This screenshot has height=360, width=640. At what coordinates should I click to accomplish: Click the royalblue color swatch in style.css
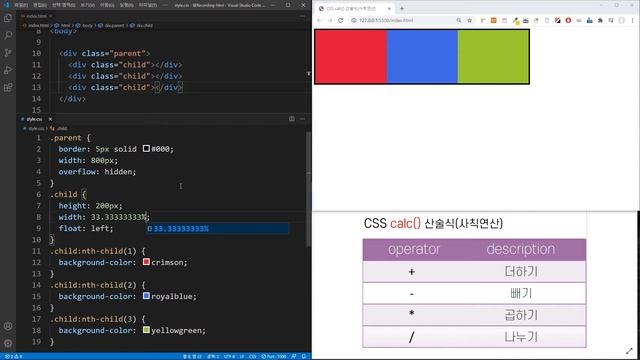coord(146,296)
